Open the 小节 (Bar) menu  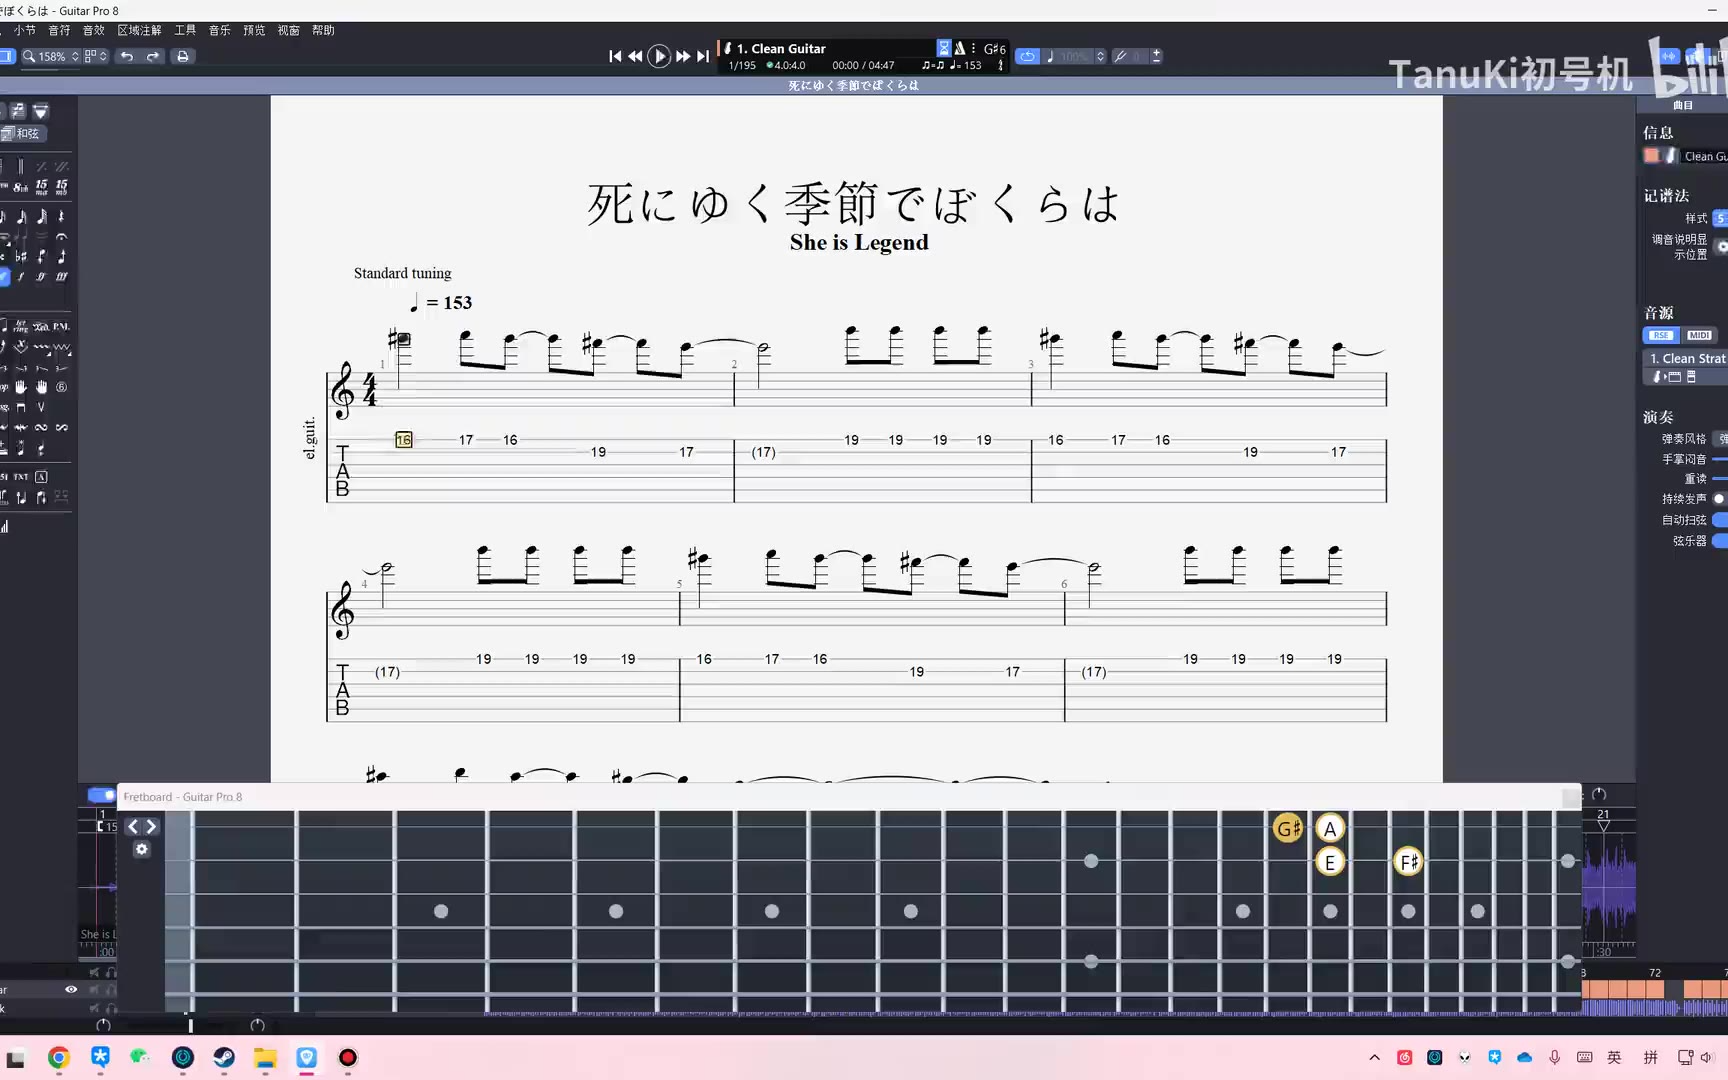coord(25,30)
